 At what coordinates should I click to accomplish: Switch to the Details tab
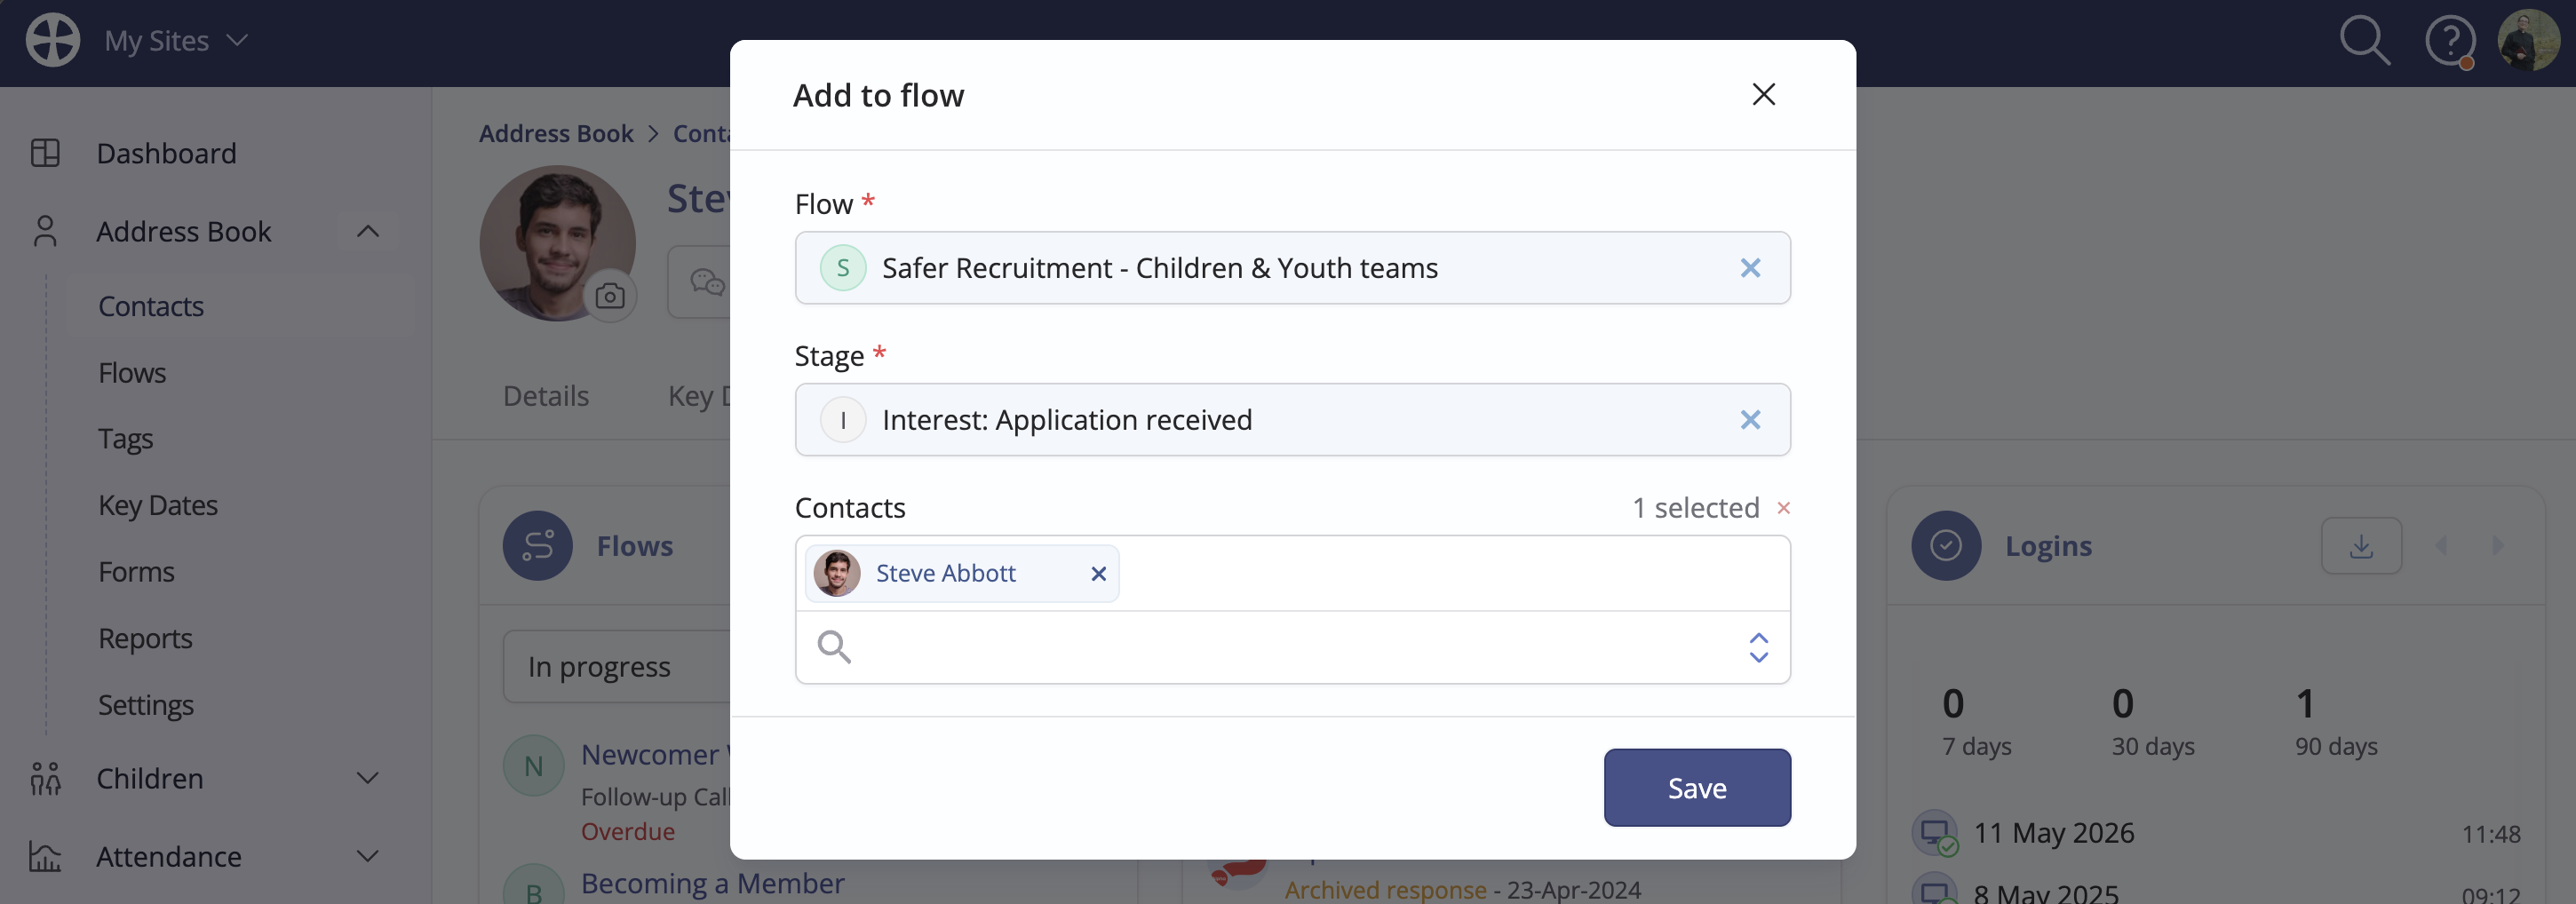coord(546,396)
